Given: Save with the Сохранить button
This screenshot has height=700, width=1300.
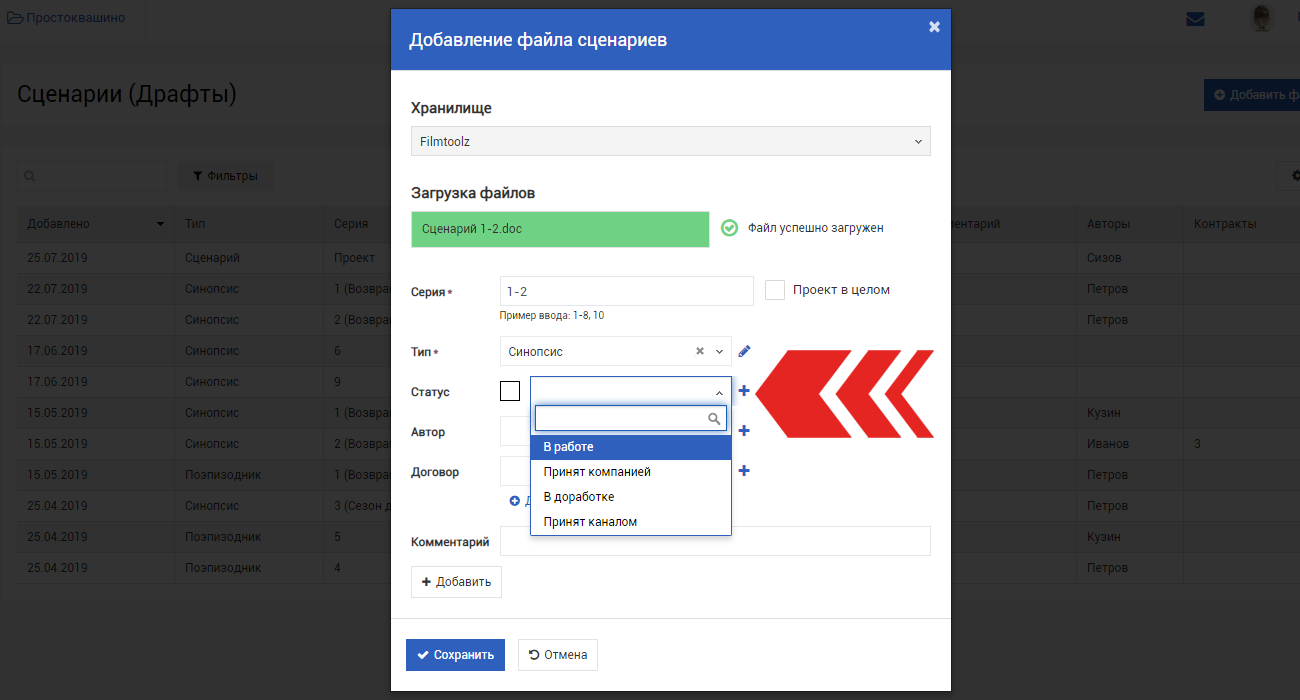Looking at the screenshot, I should pos(455,655).
